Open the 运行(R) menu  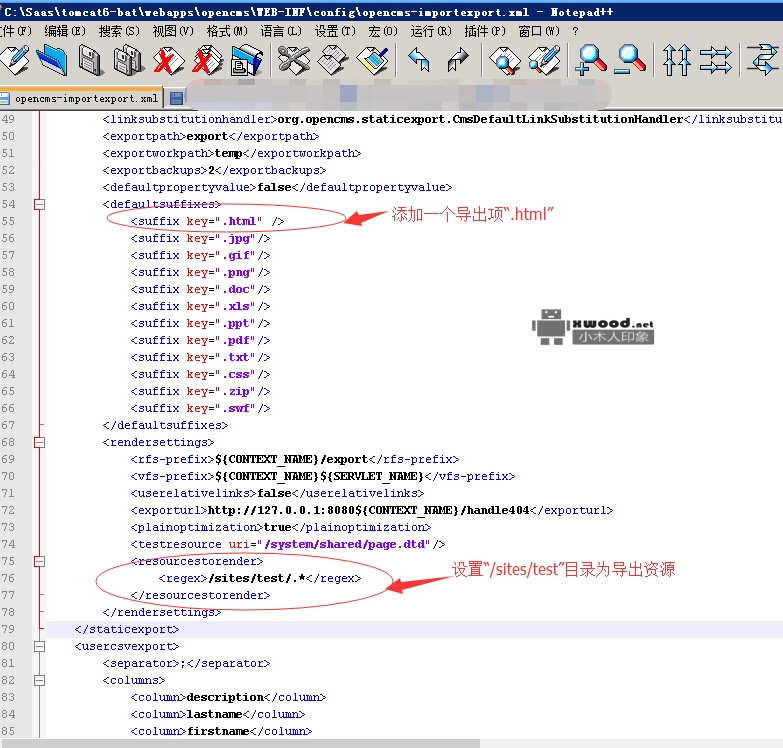tap(430, 31)
